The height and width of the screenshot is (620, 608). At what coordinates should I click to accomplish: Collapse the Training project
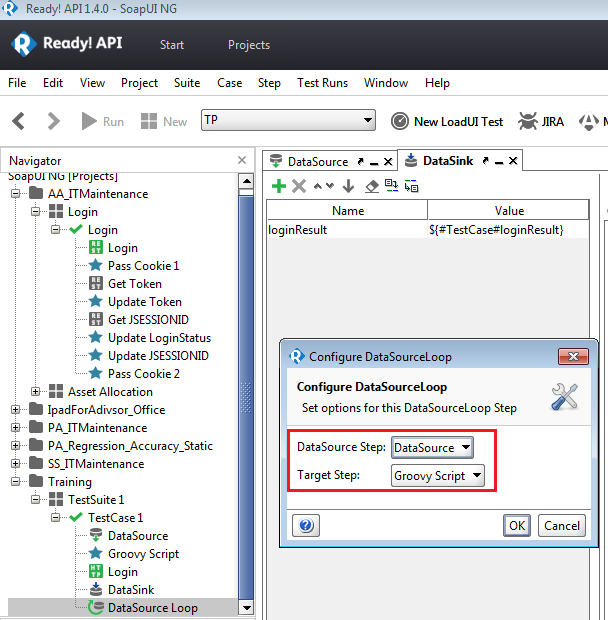pyautogui.click(x=15, y=482)
